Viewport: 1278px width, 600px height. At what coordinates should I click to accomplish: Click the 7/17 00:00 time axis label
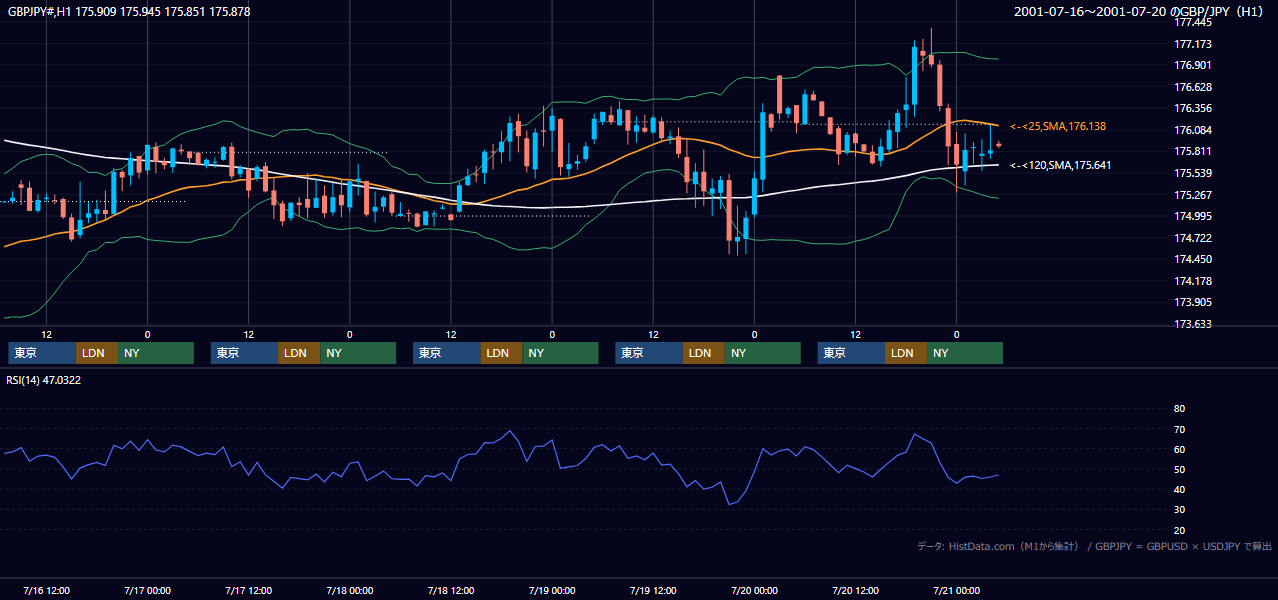[147, 590]
